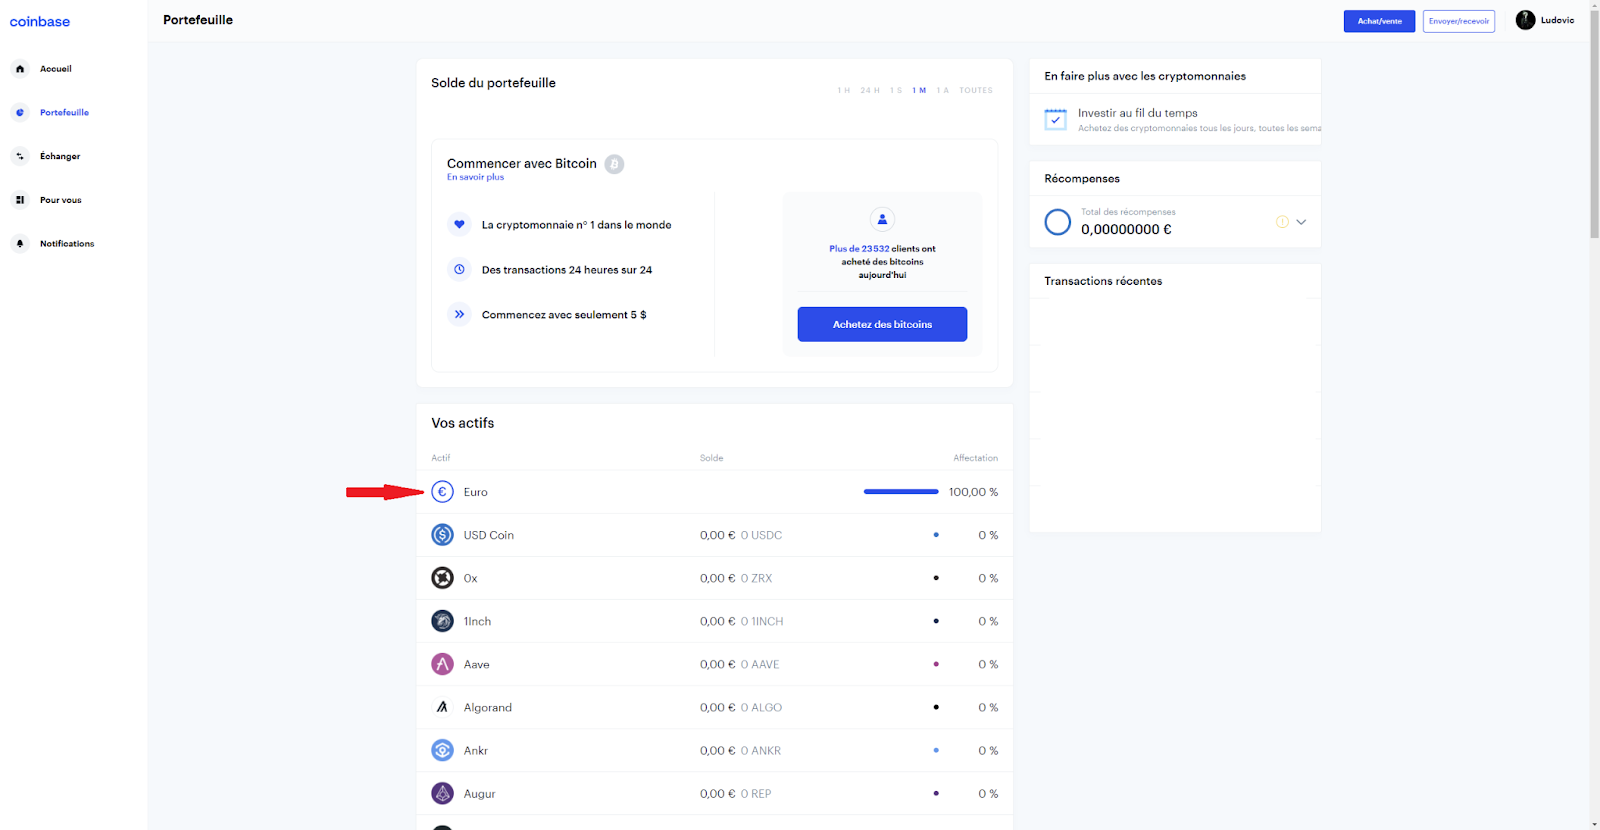Image resolution: width=1600 pixels, height=830 pixels.
Task: Click the 100,00 % Euro allocation value
Action: pyautogui.click(x=973, y=492)
